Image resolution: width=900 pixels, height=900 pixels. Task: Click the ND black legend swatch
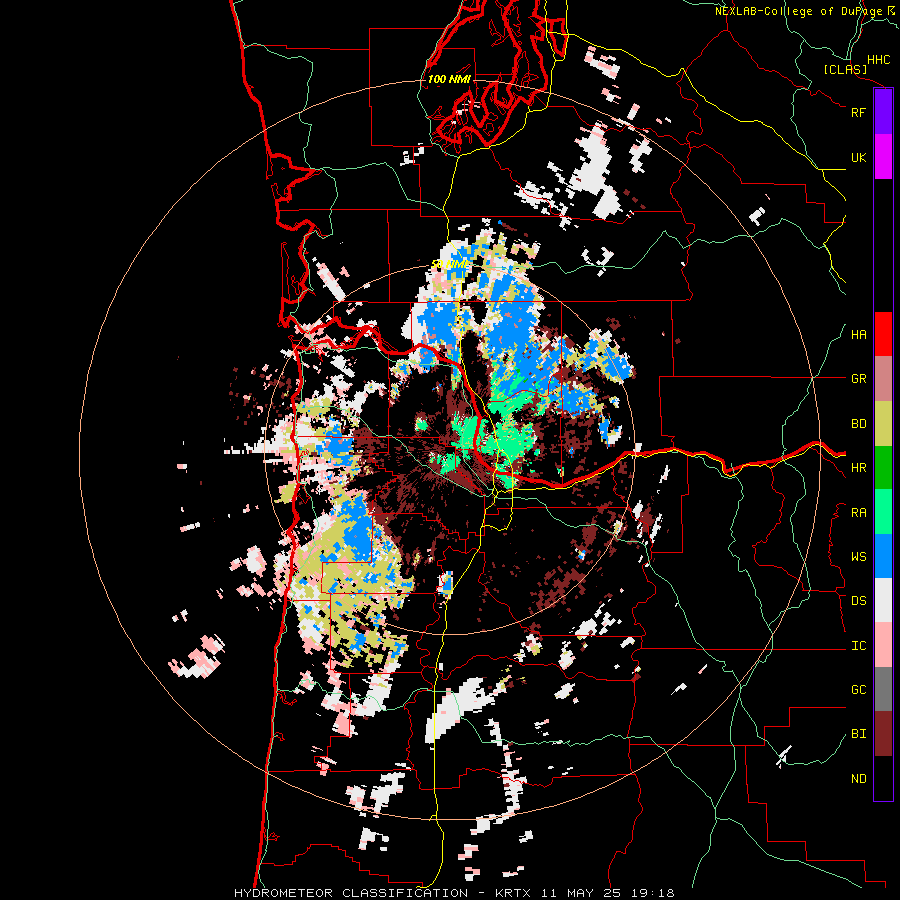coord(883,778)
